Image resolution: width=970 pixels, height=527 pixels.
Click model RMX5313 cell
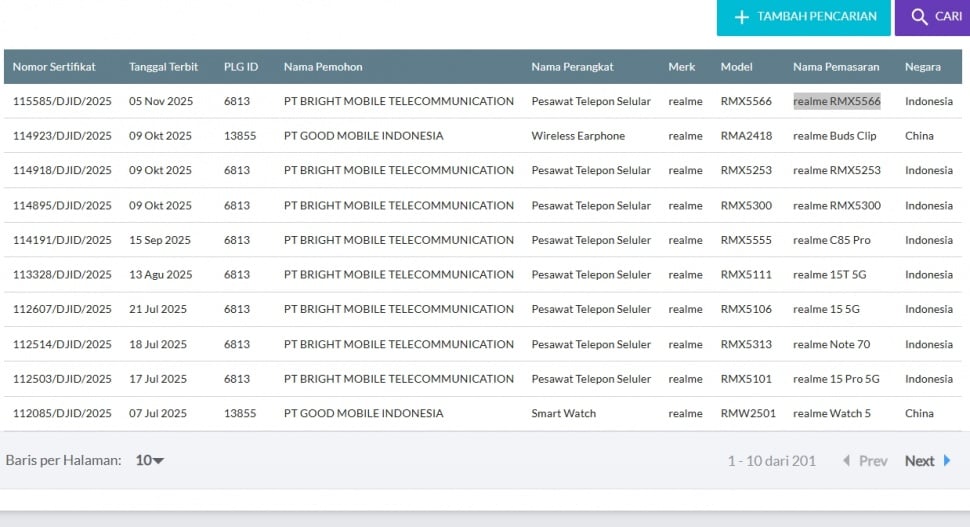pyautogui.click(x=746, y=344)
